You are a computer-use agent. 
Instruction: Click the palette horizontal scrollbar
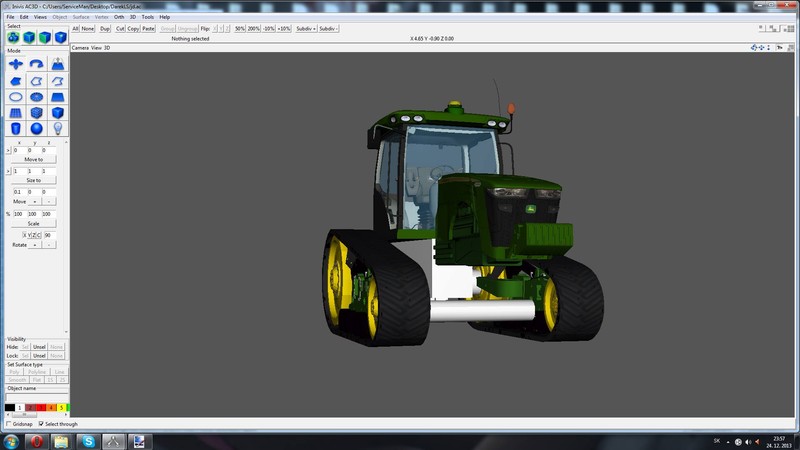point(37,414)
